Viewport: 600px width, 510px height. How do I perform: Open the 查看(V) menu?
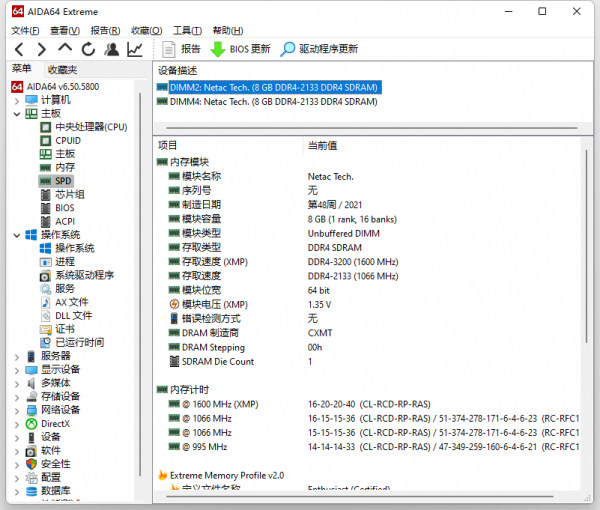point(65,31)
